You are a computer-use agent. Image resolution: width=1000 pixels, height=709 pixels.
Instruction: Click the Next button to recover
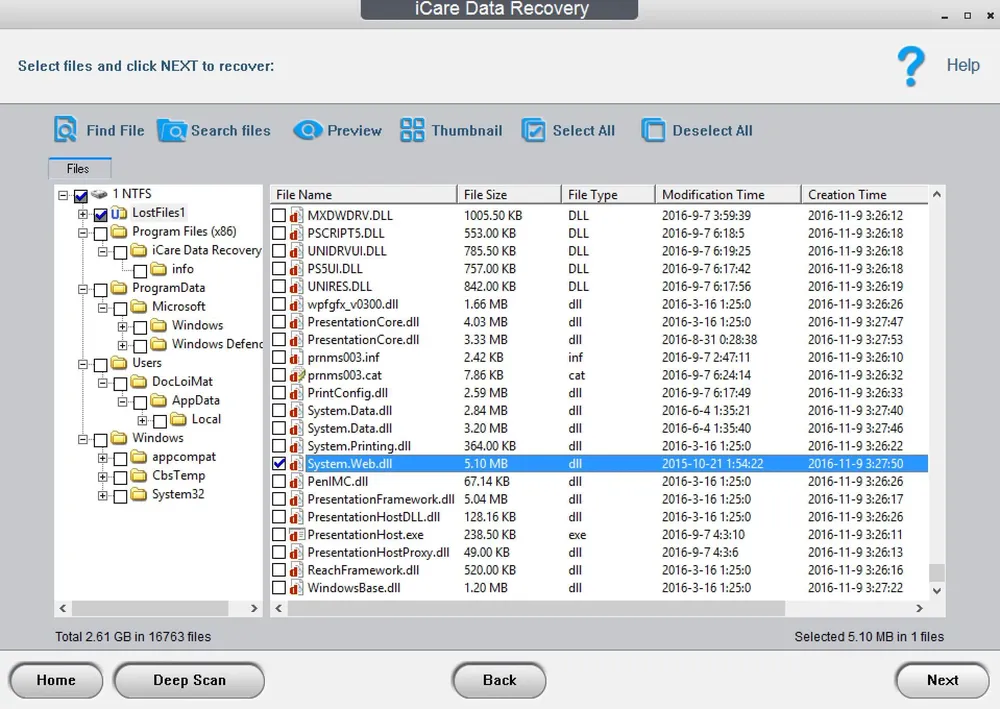pyautogui.click(x=941, y=680)
